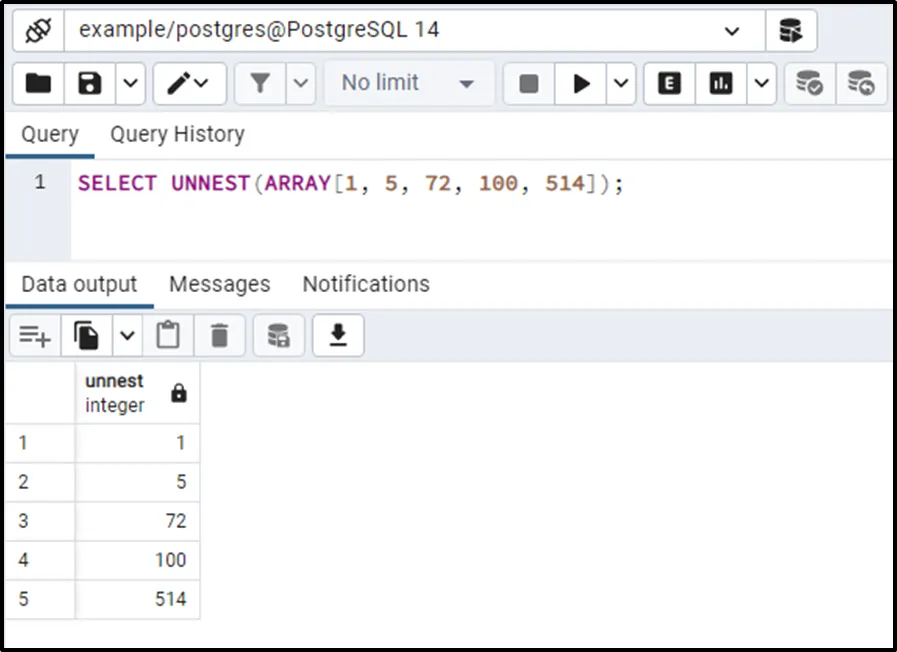This screenshot has width=897, height=652.
Task: Download query results as file
Action: pos(338,337)
